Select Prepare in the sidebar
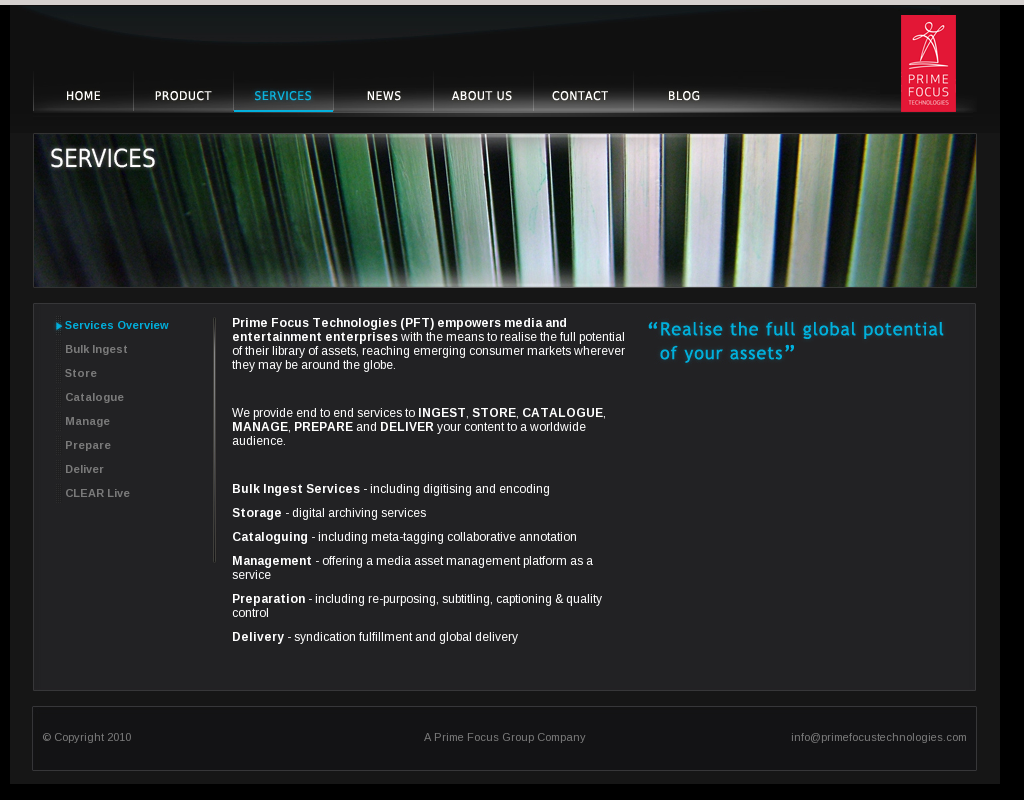Image resolution: width=1024 pixels, height=800 pixels. (88, 445)
